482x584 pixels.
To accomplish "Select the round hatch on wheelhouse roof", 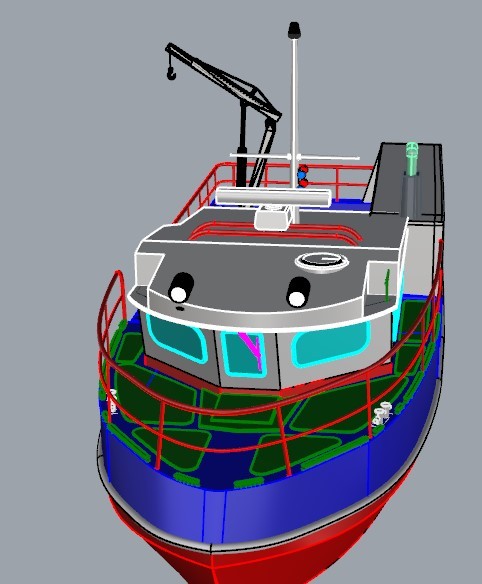I will click(322, 261).
